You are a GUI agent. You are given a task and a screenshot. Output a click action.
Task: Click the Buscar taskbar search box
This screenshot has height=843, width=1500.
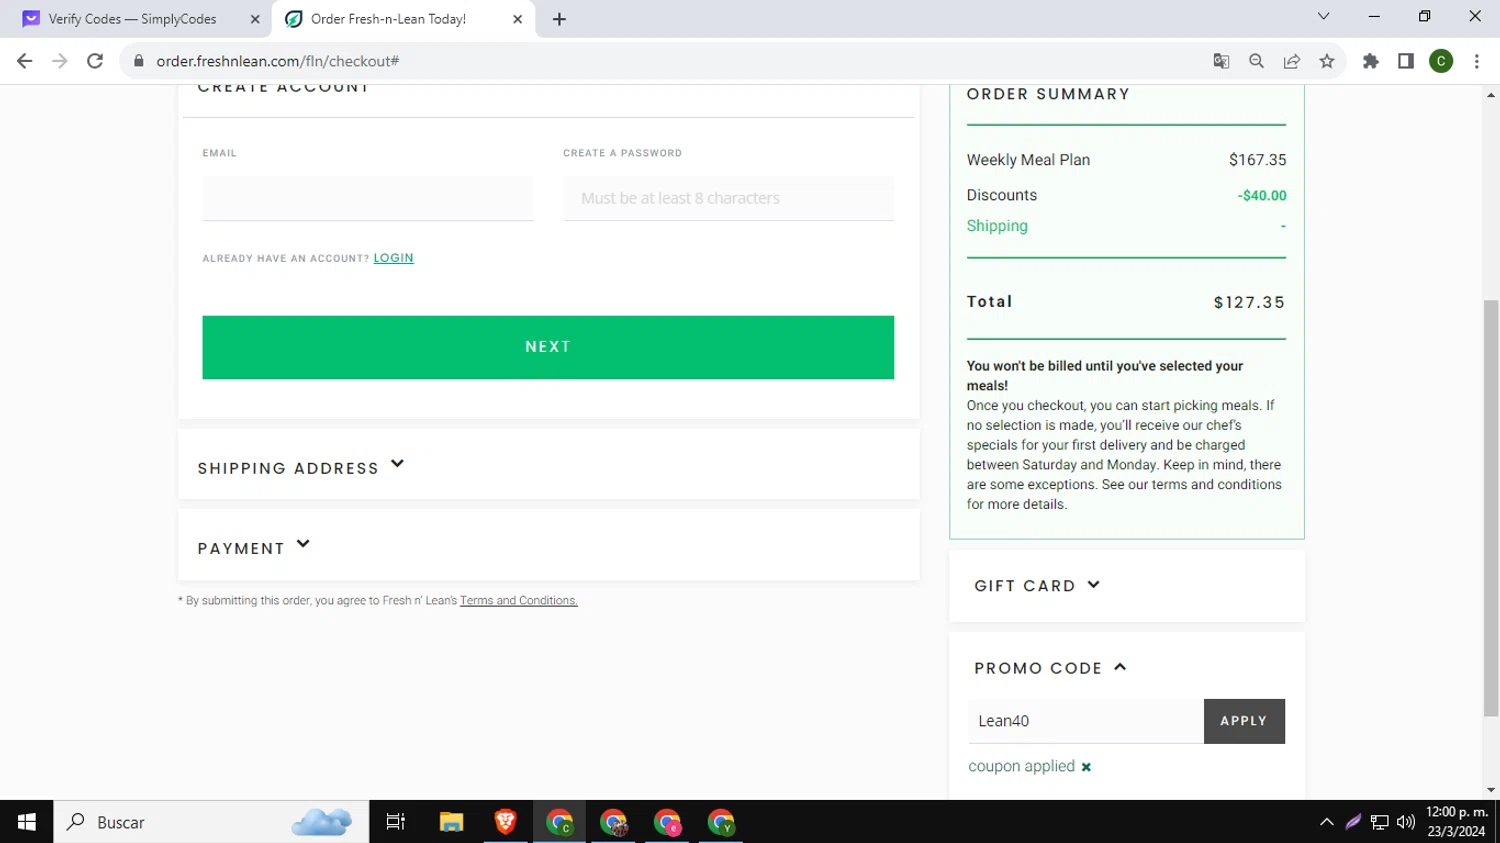[x=211, y=822]
